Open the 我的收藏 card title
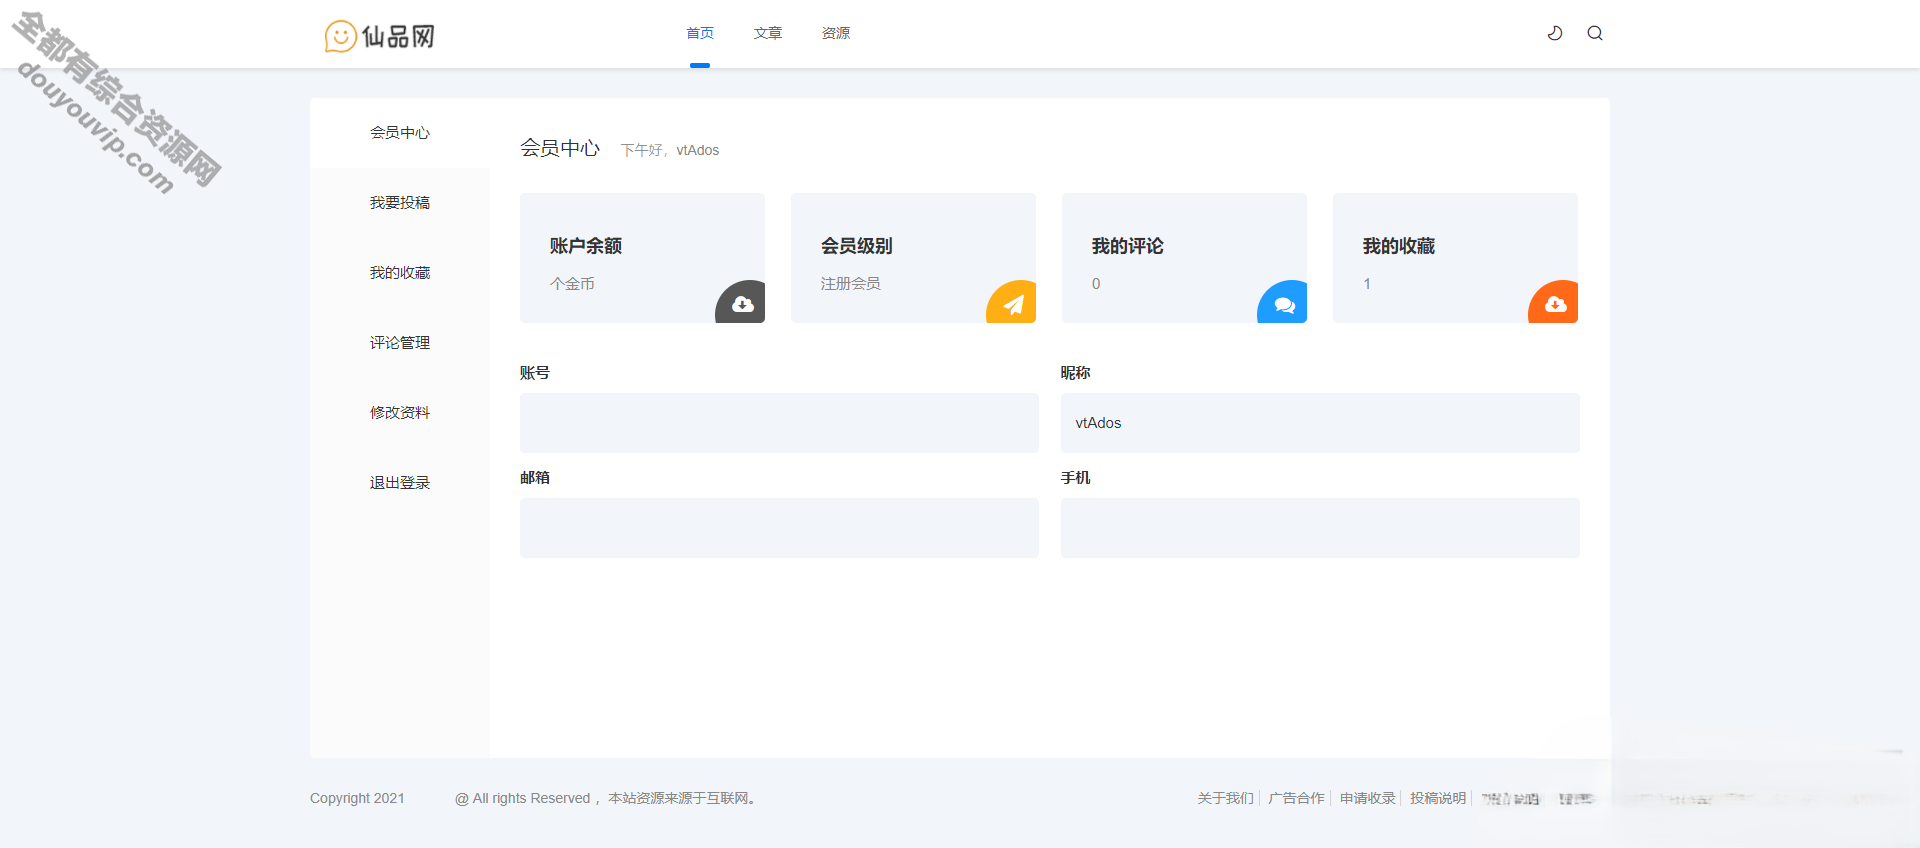The height and width of the screenshot is (848, 1920). (x=1398, y=246)
